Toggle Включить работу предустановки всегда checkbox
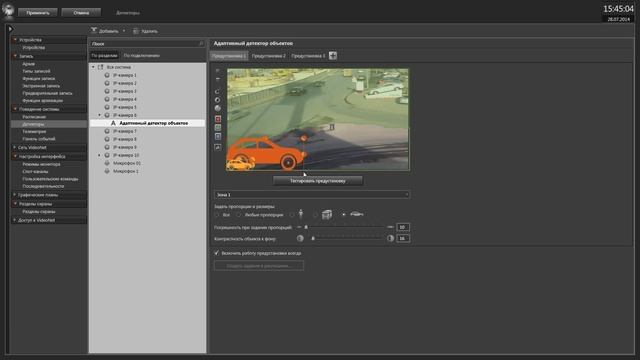This screenshot has height=360, width=640. click(x=217, y=253)
